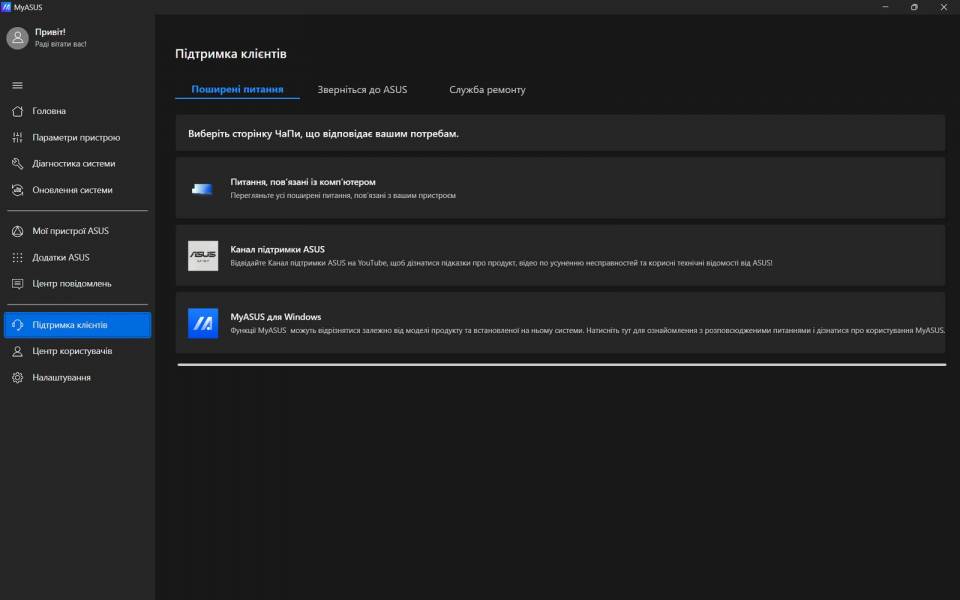960x600 pixels.
Task: Click the refresh icon for Оновлення системи
Action: (x=17, y=190)
